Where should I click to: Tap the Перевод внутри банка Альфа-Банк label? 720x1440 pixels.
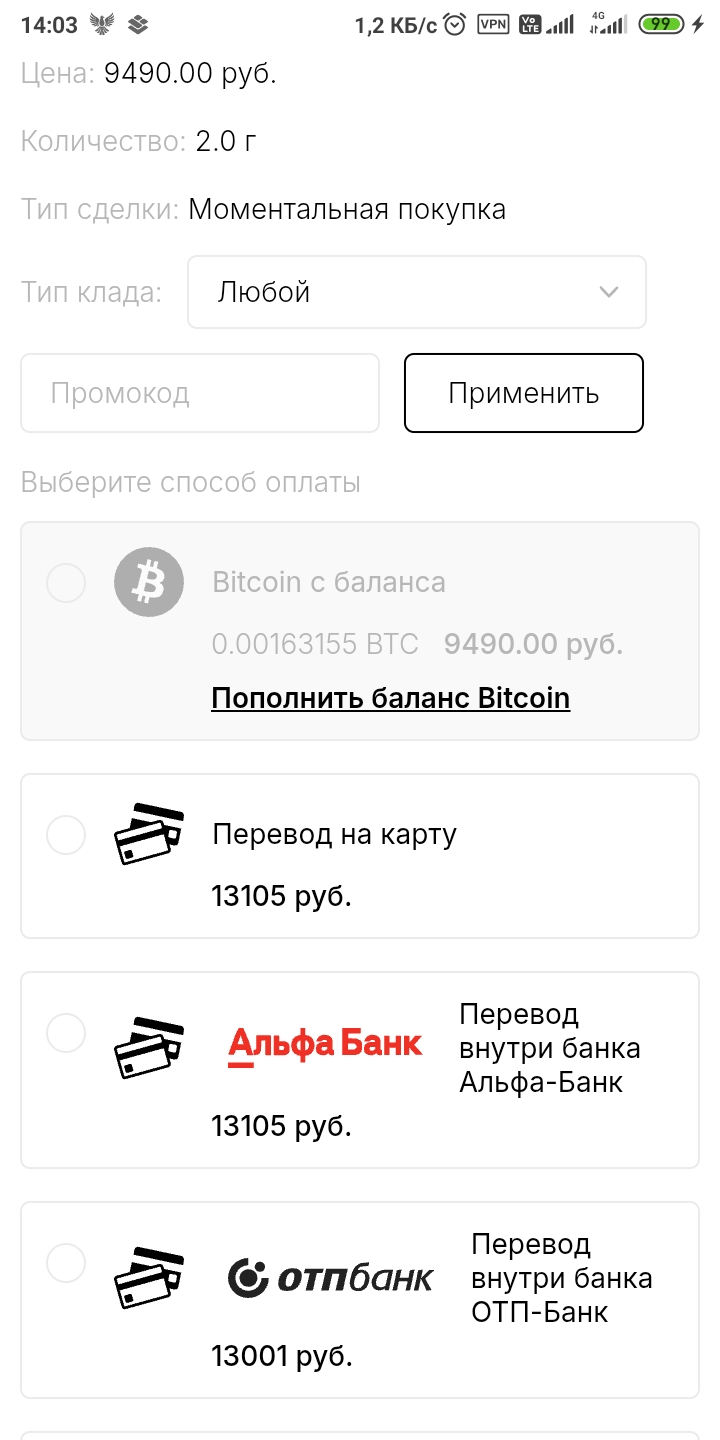549,1047
